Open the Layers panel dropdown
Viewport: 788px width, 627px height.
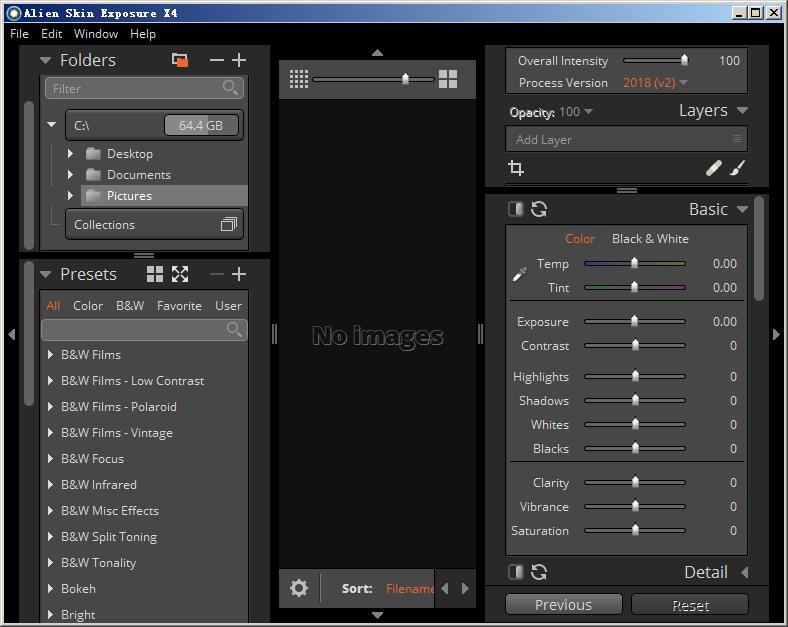click(x=743, y=111)
